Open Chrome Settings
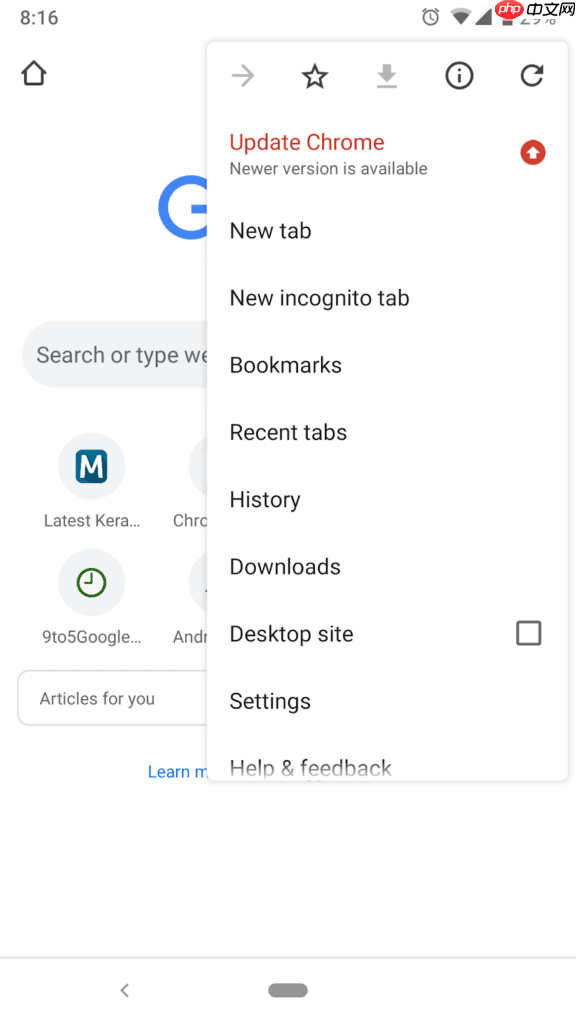 [270, 701]
